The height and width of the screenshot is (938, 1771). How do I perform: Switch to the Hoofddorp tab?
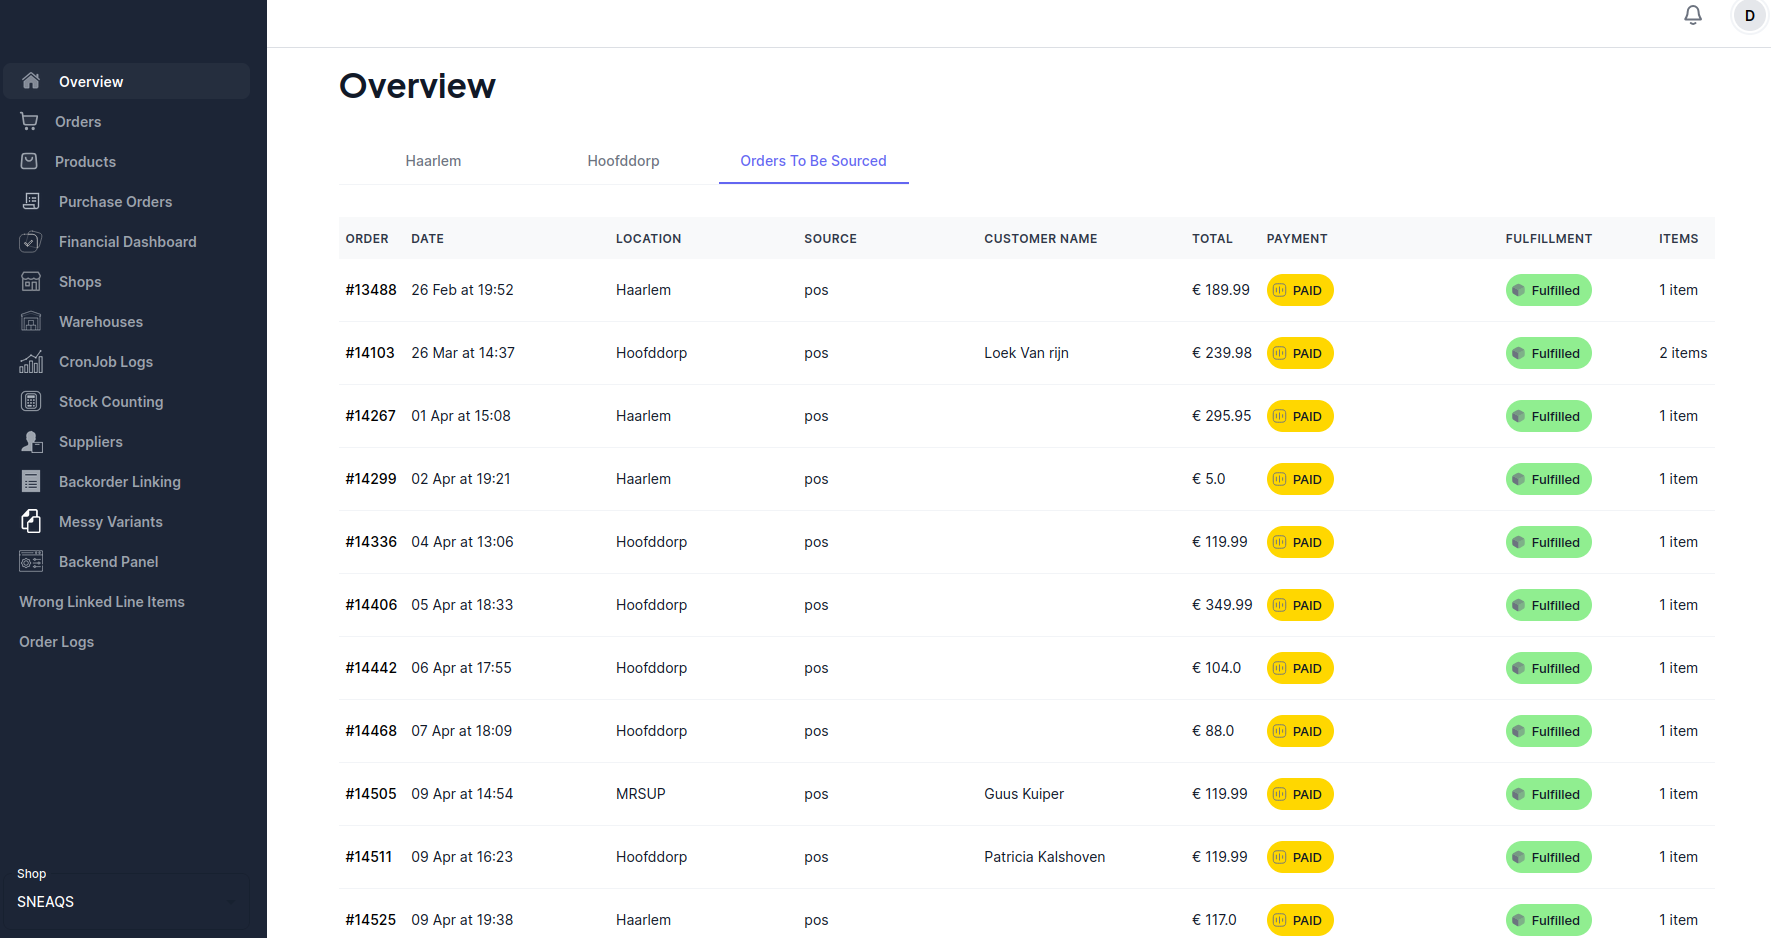tap(623, 161)
